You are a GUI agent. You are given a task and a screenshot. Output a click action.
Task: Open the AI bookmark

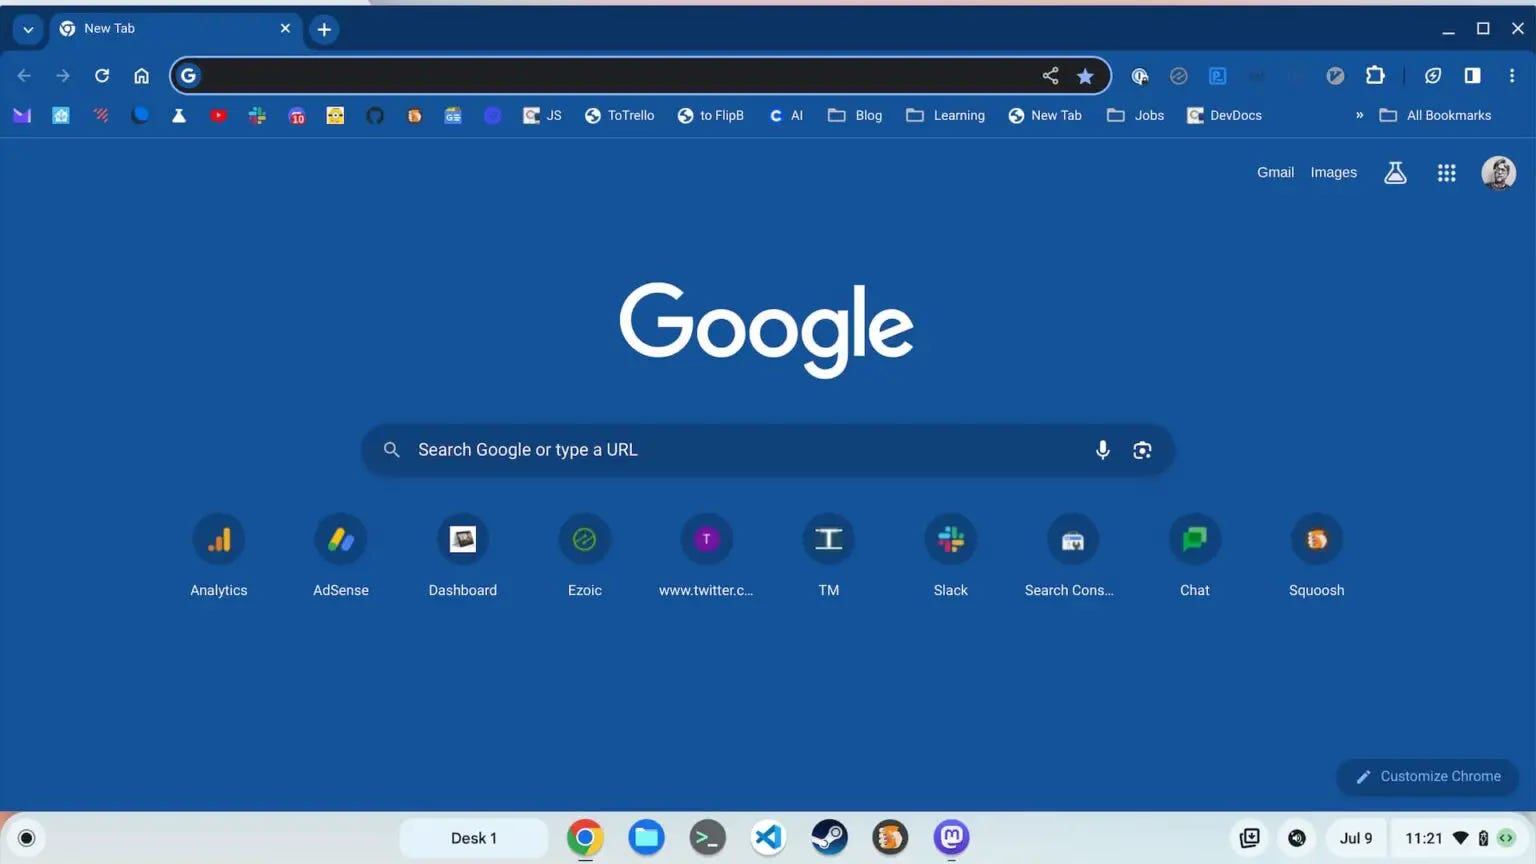tap(786, 116)
